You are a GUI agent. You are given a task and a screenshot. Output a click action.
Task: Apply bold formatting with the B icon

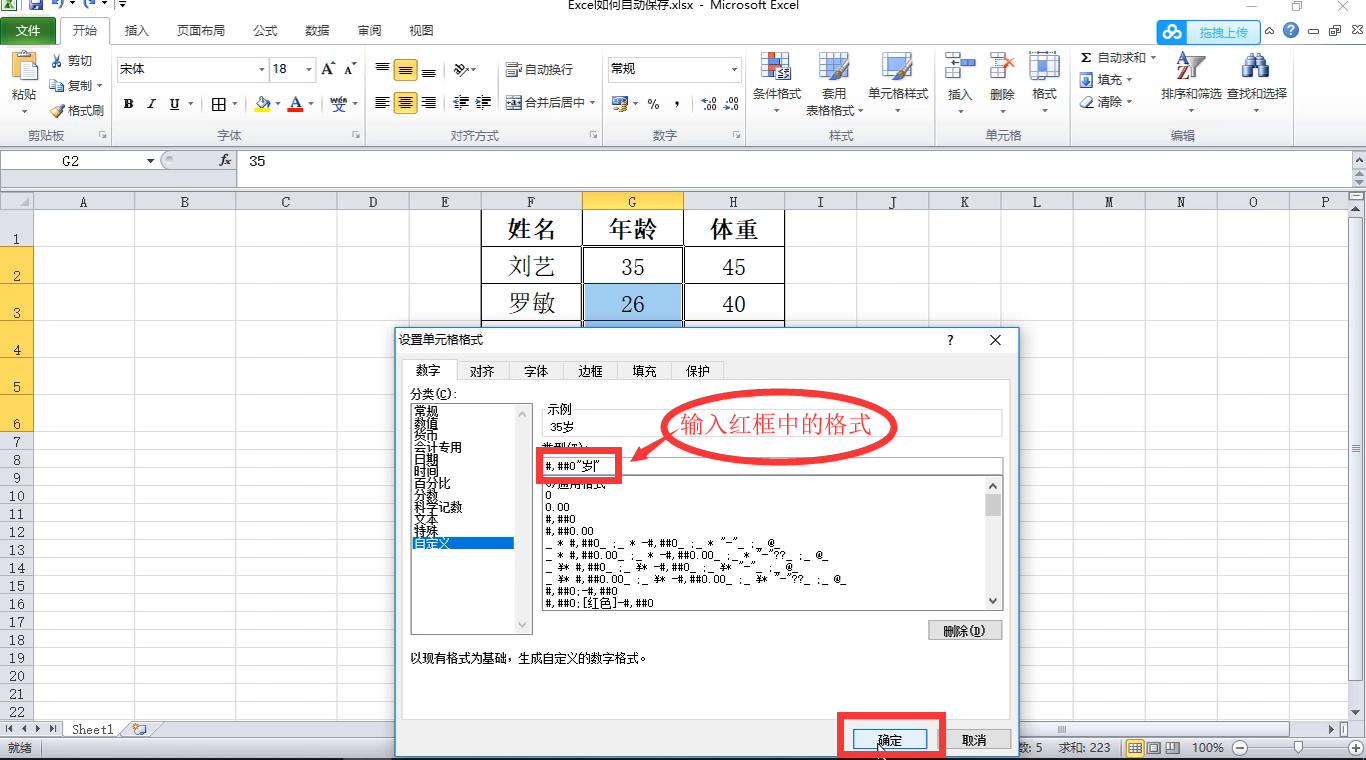128,103
